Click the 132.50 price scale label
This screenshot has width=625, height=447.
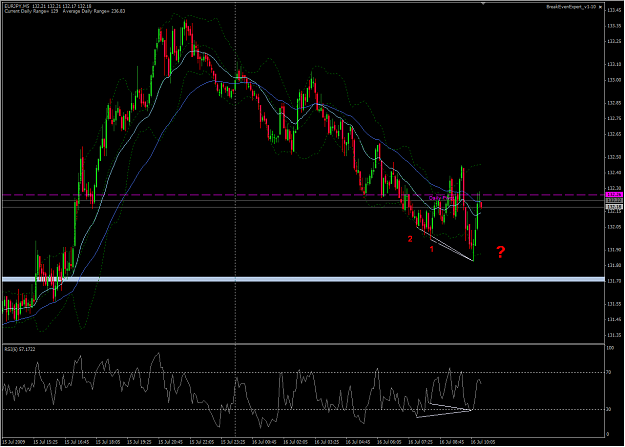613,157
